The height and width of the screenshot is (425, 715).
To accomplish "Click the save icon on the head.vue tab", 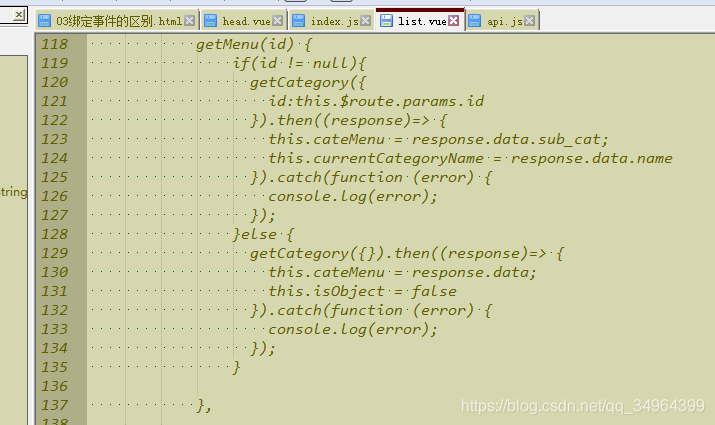I will point(210,21).
